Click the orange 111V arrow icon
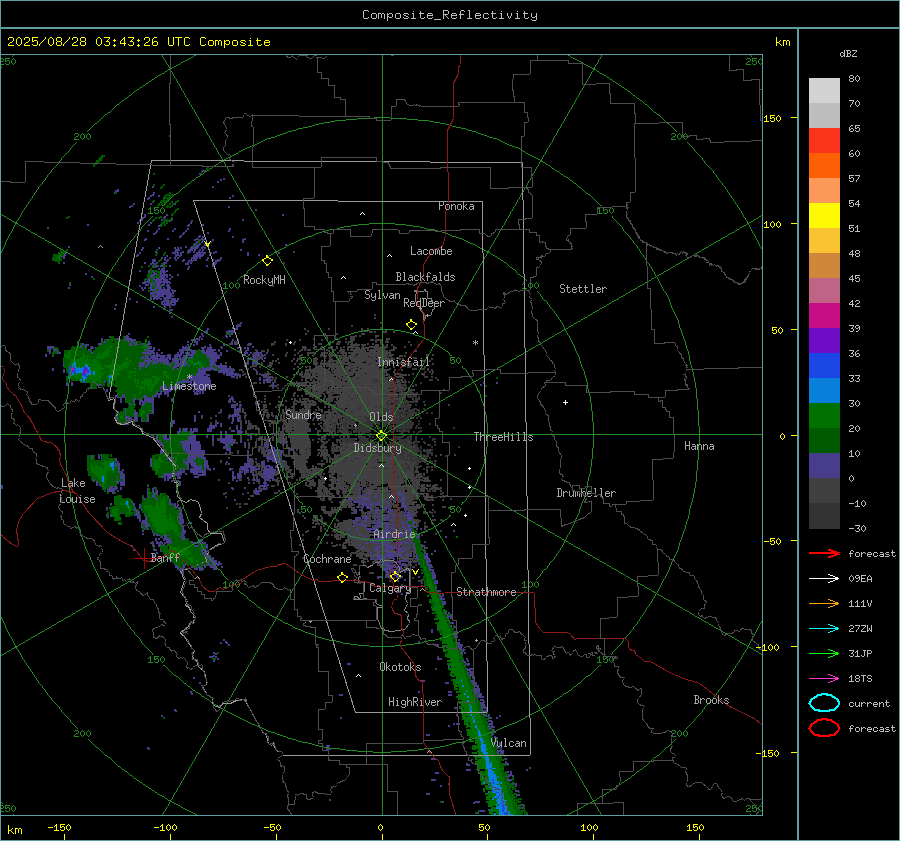The image size is (900, 841). [x=824, y=603]
